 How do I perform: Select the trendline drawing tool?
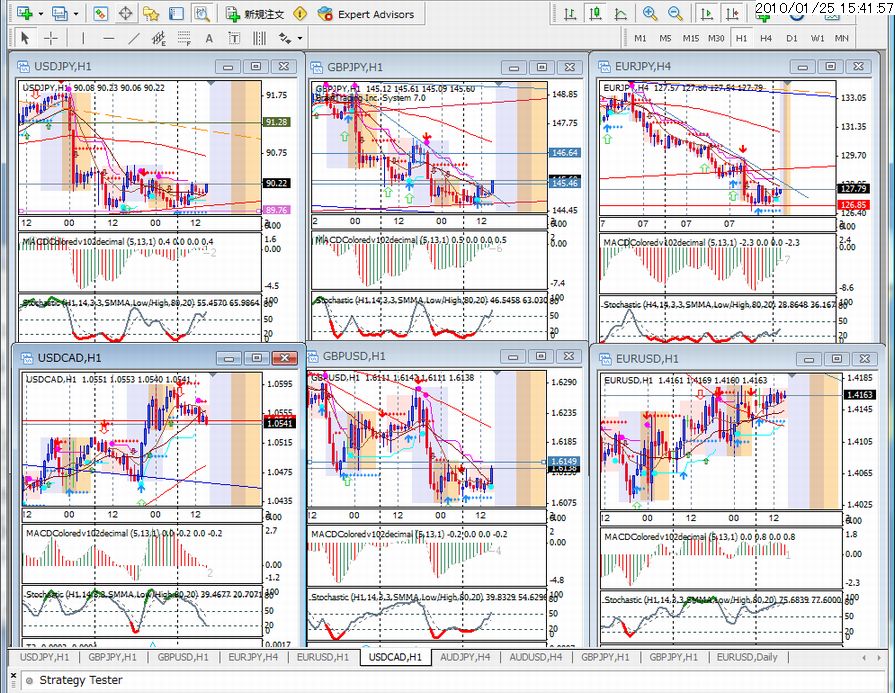[x=133, y=38]
